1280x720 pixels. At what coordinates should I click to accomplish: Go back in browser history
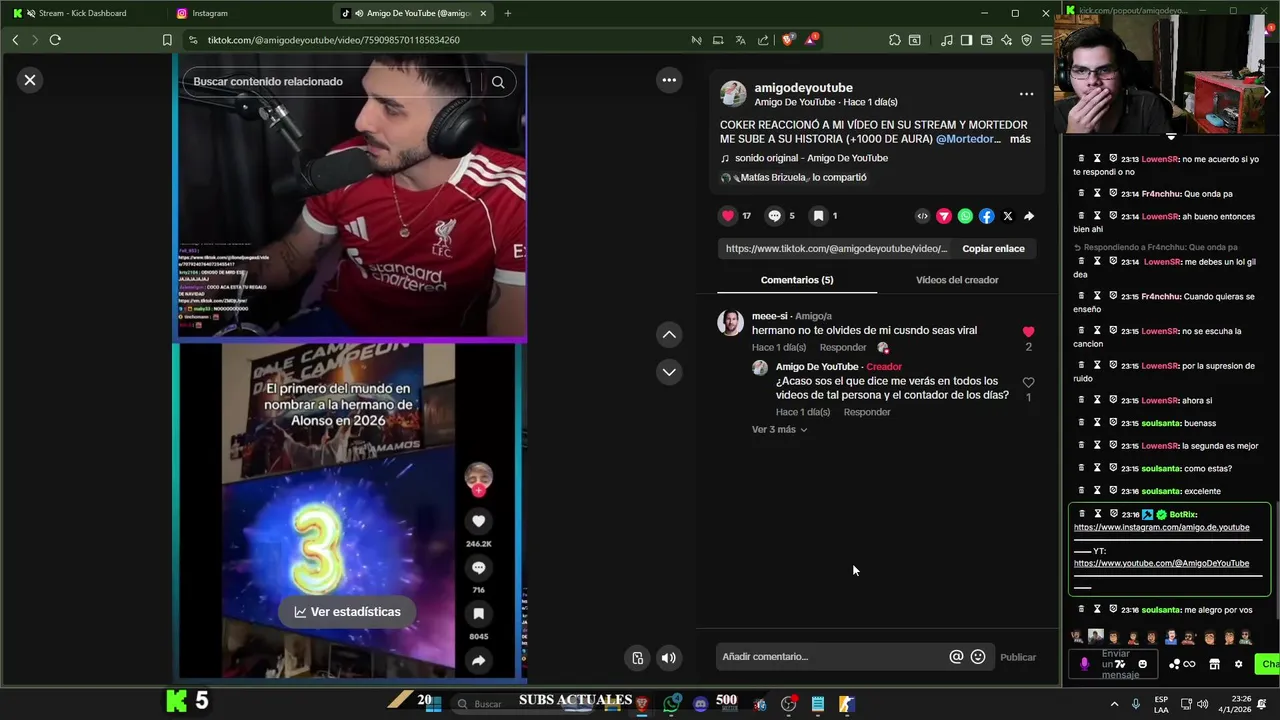click(15, 40)
